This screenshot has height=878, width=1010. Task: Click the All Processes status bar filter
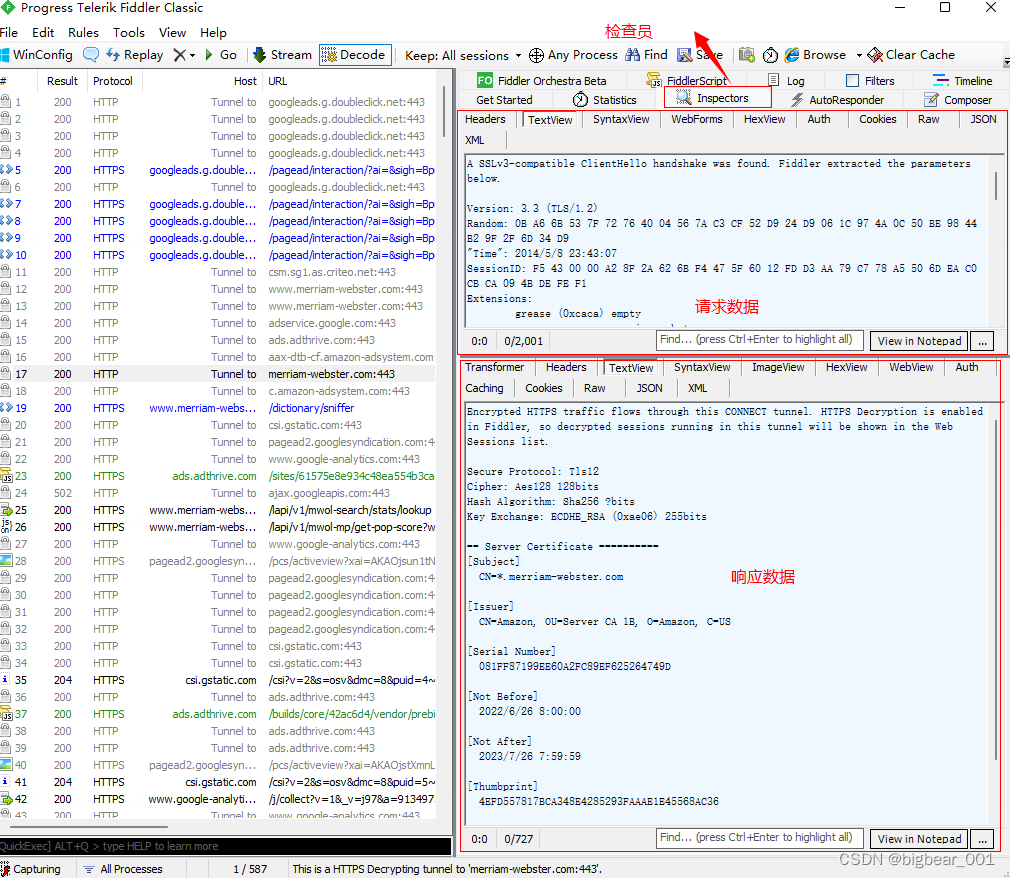(x=123, y=869)
